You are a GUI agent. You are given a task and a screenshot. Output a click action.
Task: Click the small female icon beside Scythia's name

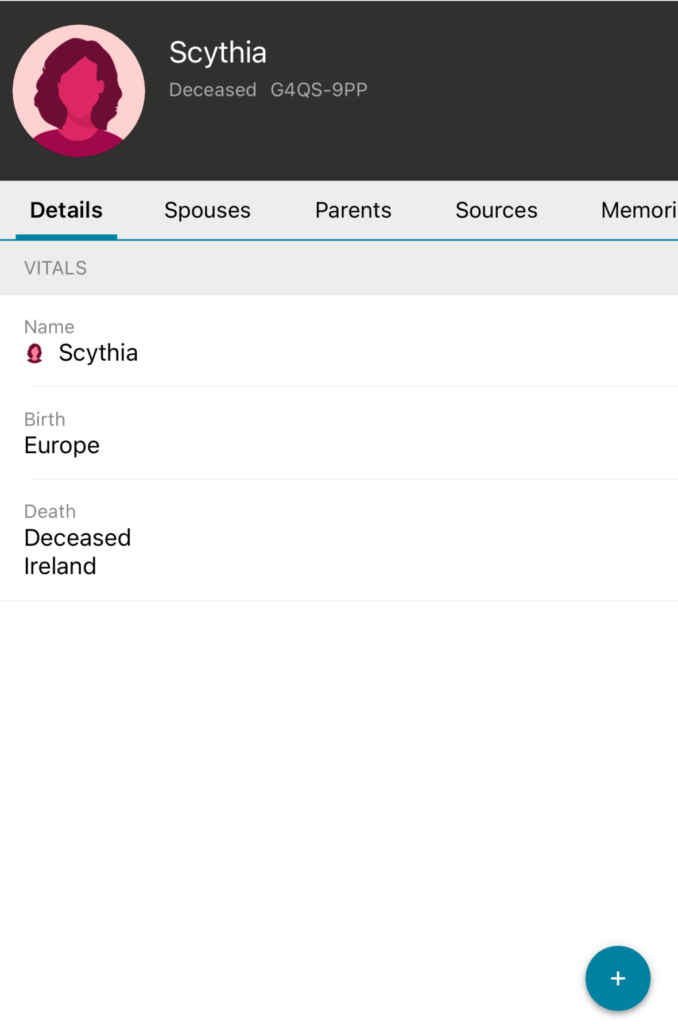click(x=35, y=353)
